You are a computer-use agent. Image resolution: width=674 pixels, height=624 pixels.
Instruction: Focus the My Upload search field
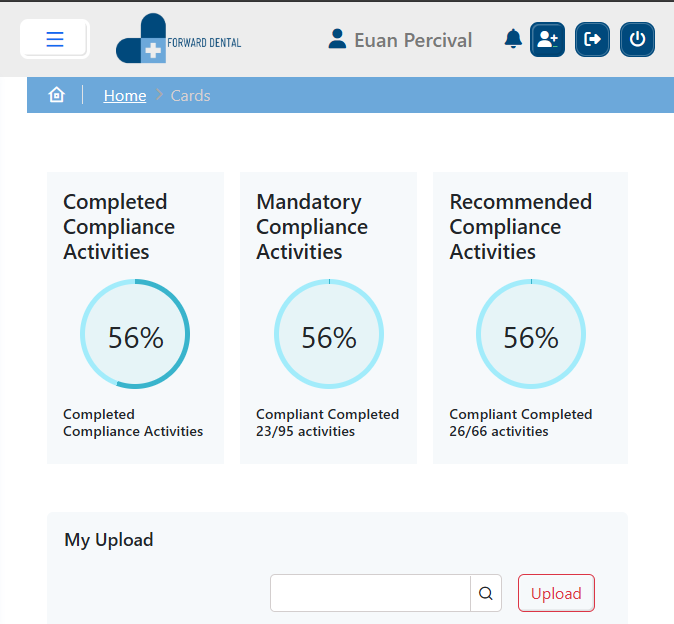(371, 593)
